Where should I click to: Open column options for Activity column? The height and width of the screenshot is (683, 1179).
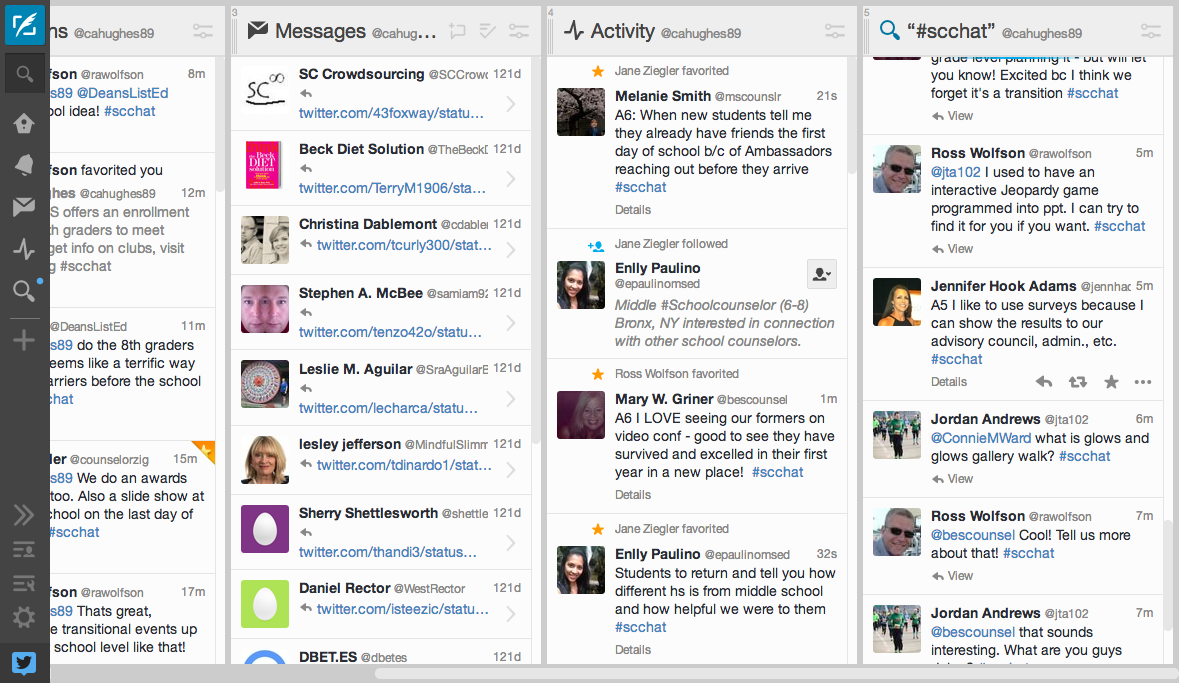[835, 31]
